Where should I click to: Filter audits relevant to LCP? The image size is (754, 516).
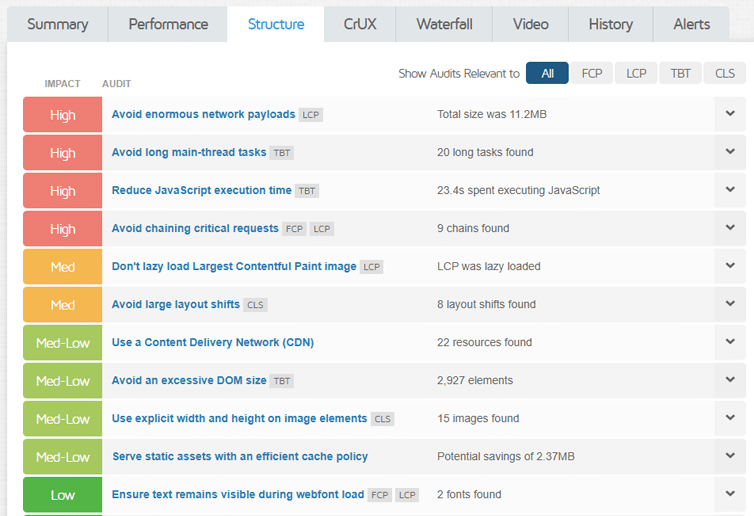[x=636, y=73]
